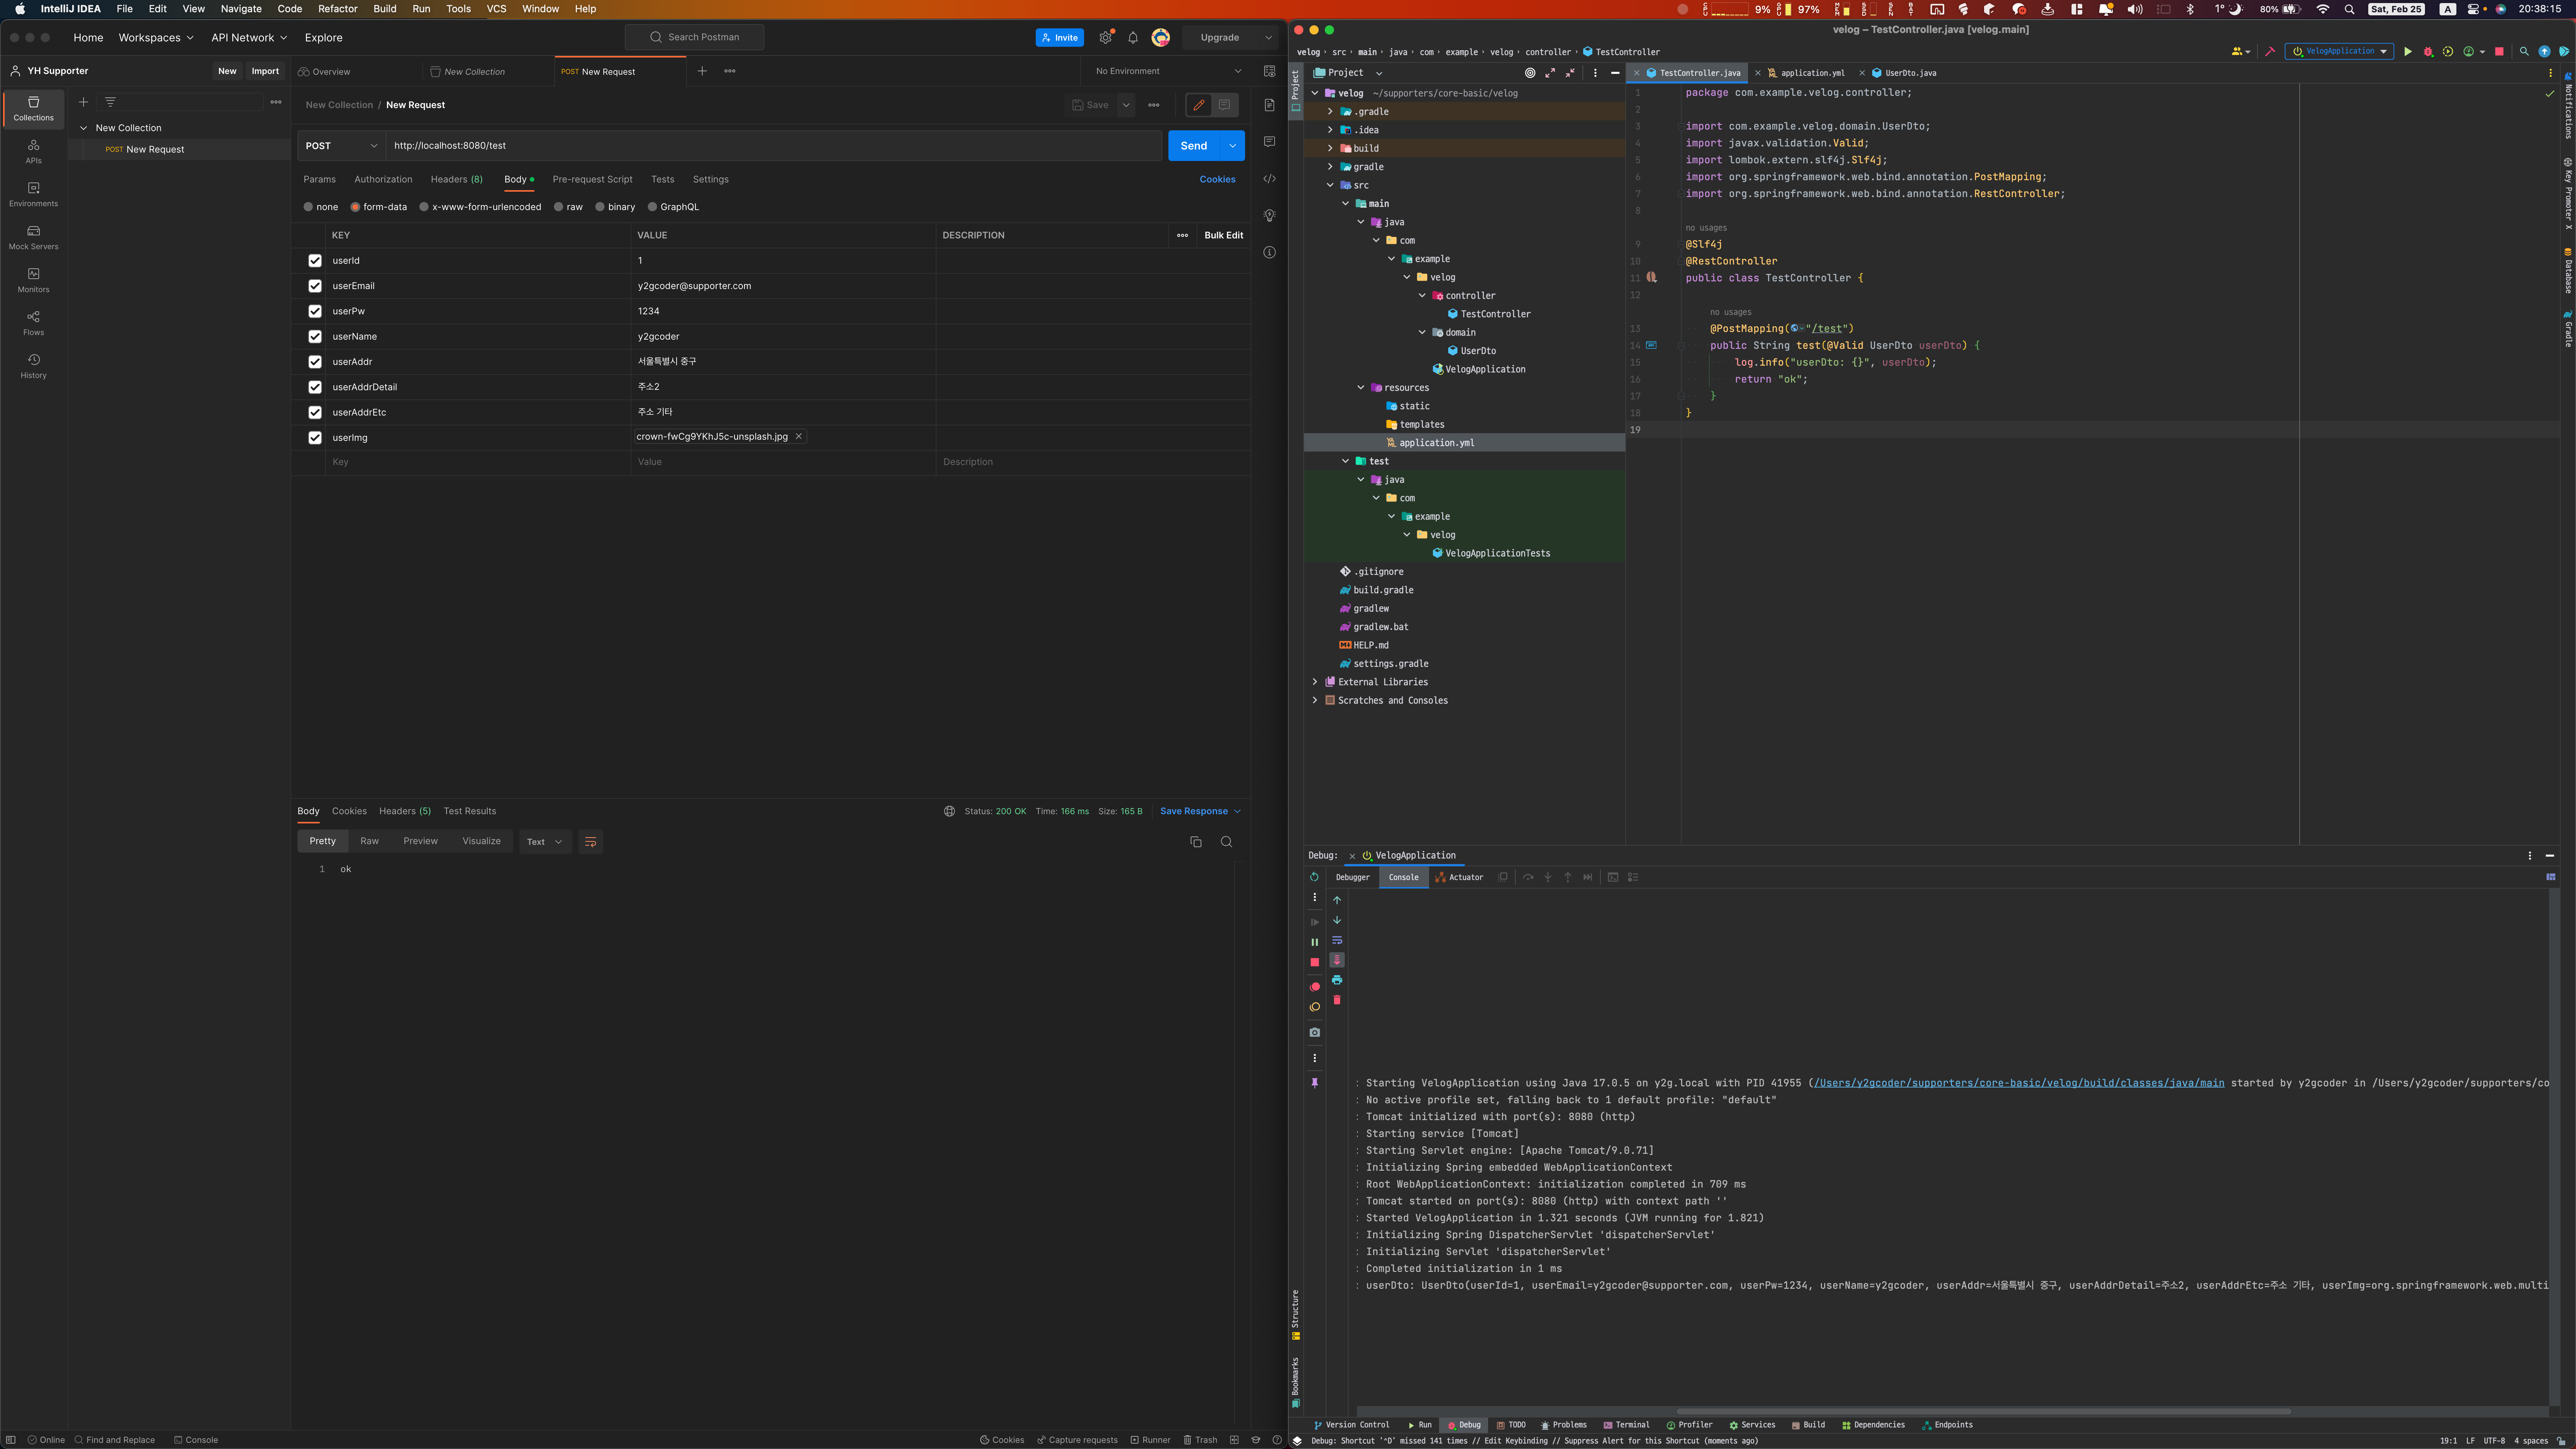Uncheck the userImg form-data row
The image size is (2576, 1449).
click(x=315, y=438)
